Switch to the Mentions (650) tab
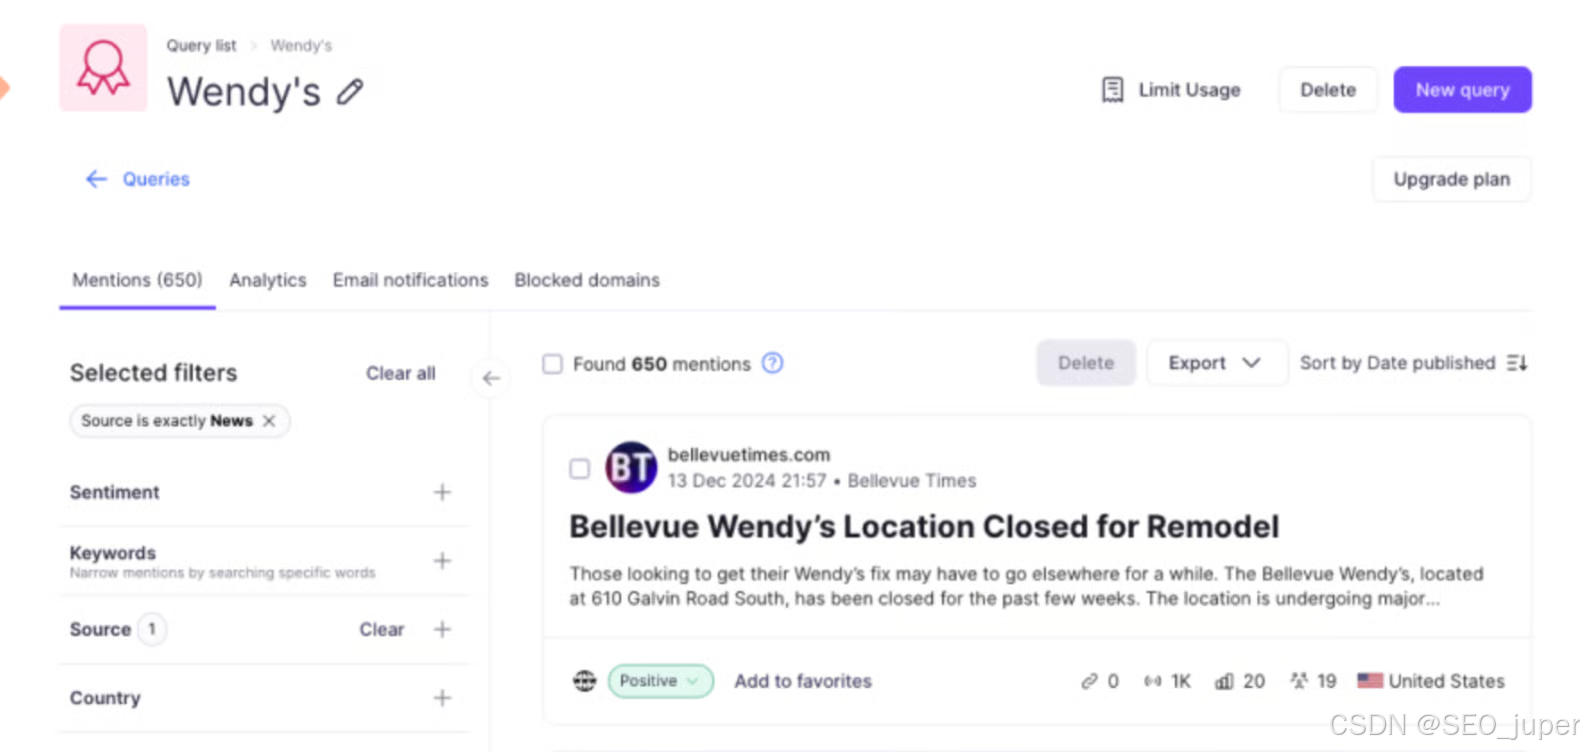Screen dimensions: 1584x752 coord(137,280)
